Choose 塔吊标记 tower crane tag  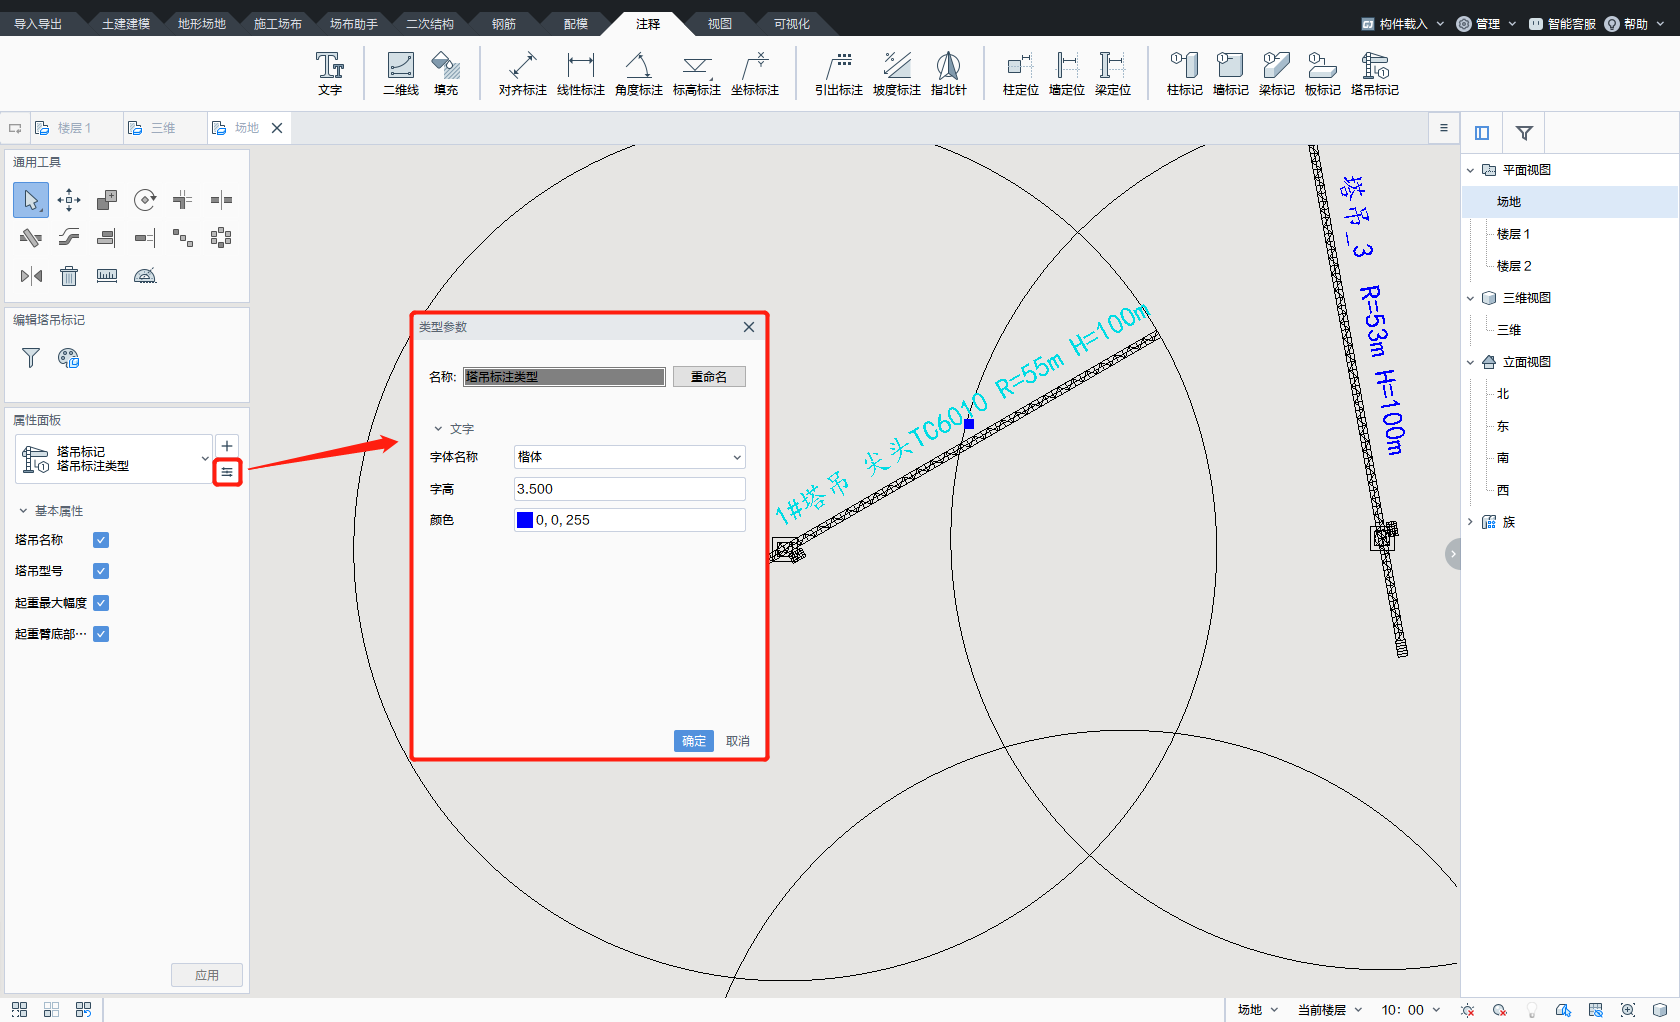[1375, 74]
